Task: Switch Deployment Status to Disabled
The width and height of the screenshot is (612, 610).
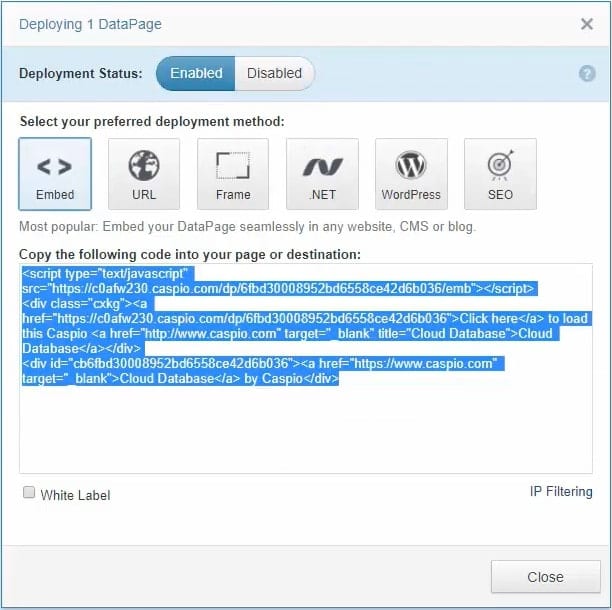Action: 274,73
